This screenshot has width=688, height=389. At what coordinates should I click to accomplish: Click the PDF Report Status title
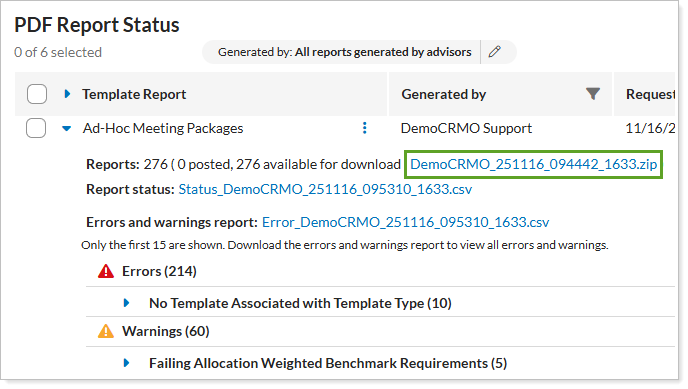[97, 25]
